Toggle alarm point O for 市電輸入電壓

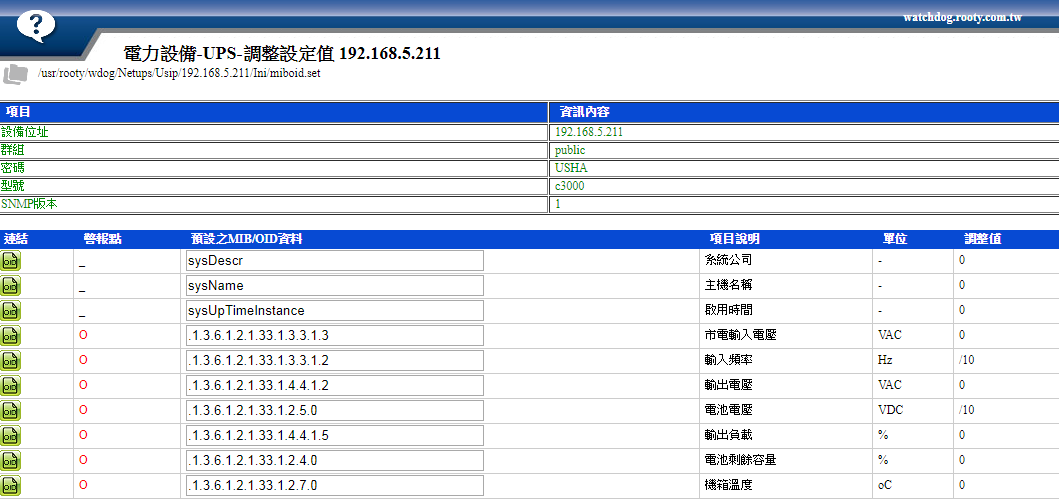click(83, 335)
